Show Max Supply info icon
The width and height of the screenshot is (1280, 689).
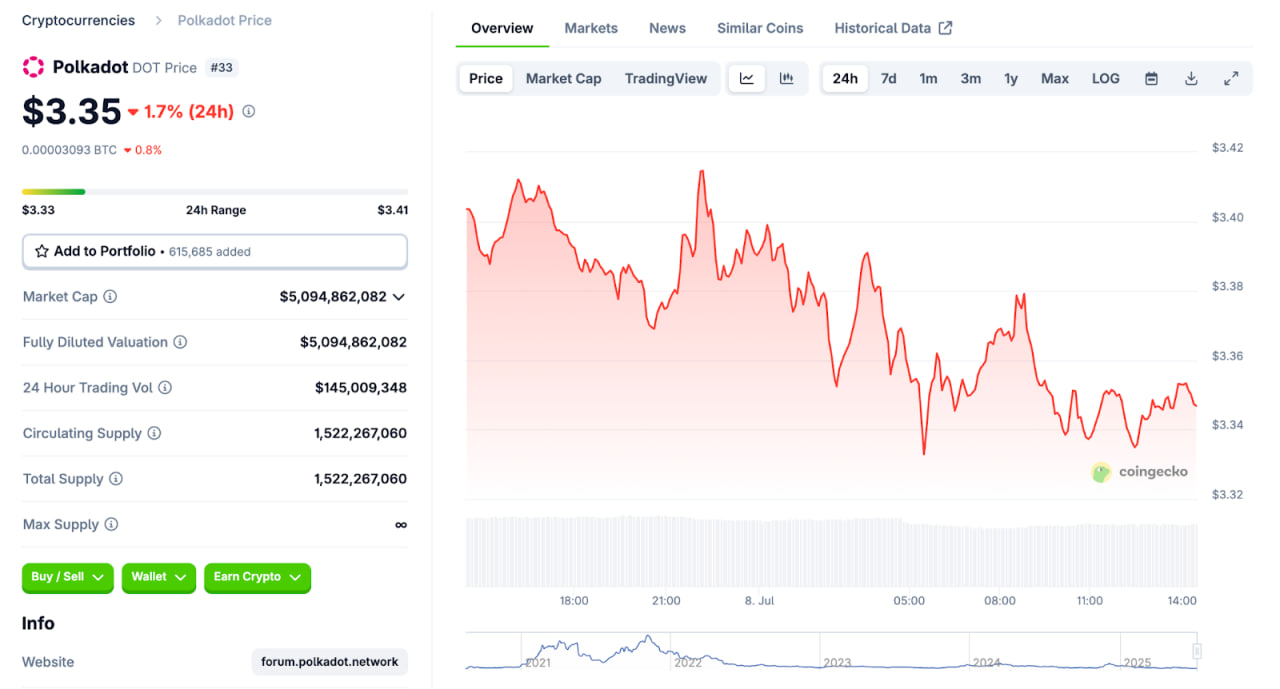[x=111, y=525]
